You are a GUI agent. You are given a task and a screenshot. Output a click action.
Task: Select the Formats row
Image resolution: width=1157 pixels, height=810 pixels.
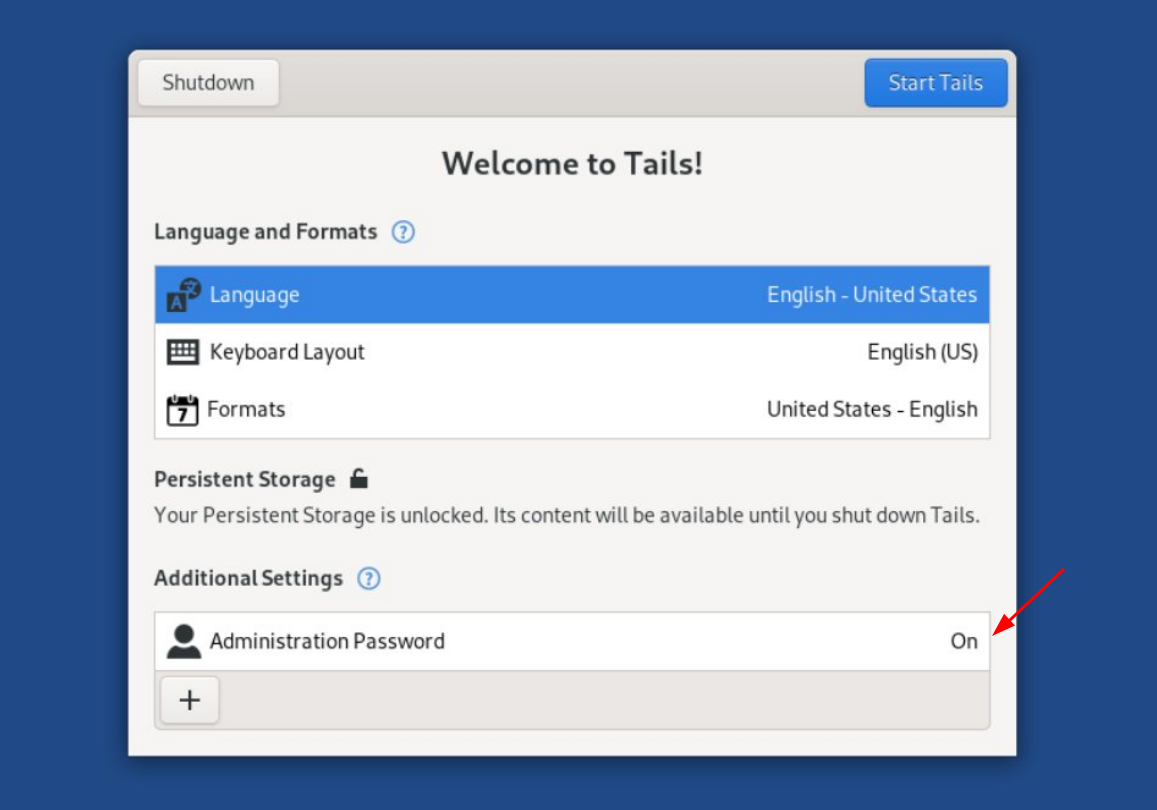[x=572, y=409]
